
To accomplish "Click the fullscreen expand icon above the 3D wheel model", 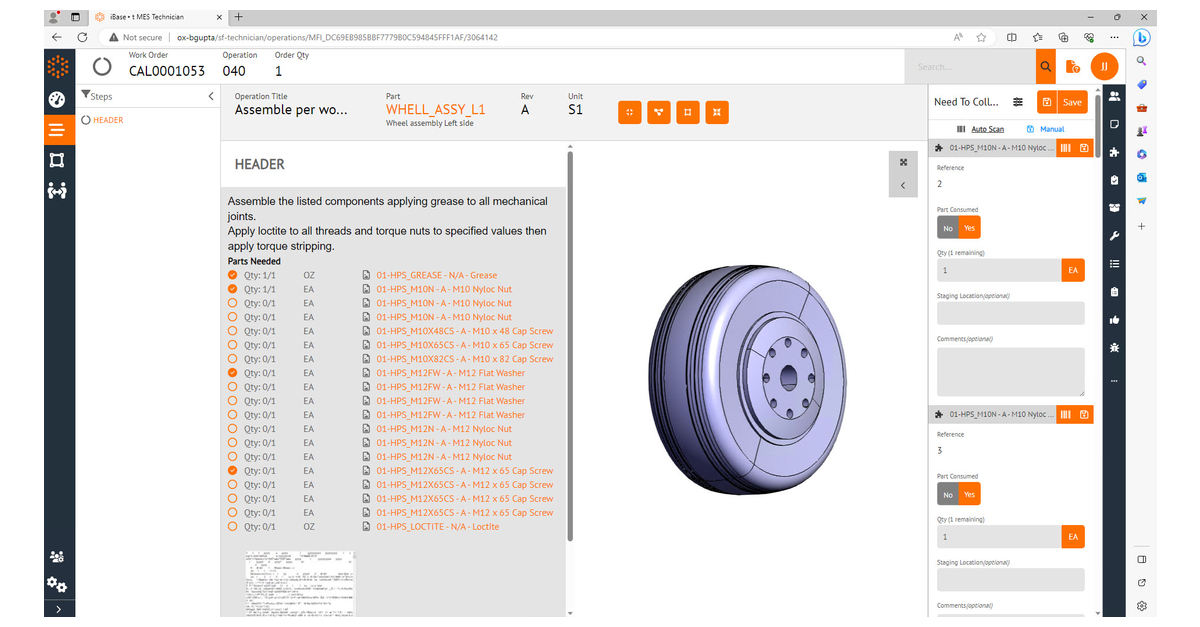I will (903, 161).
